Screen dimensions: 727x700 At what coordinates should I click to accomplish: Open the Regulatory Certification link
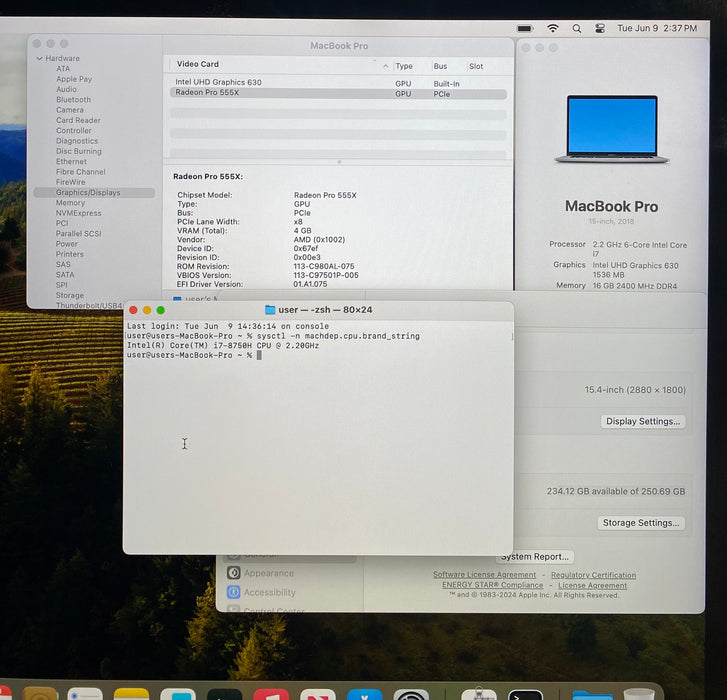click(593, 575)
